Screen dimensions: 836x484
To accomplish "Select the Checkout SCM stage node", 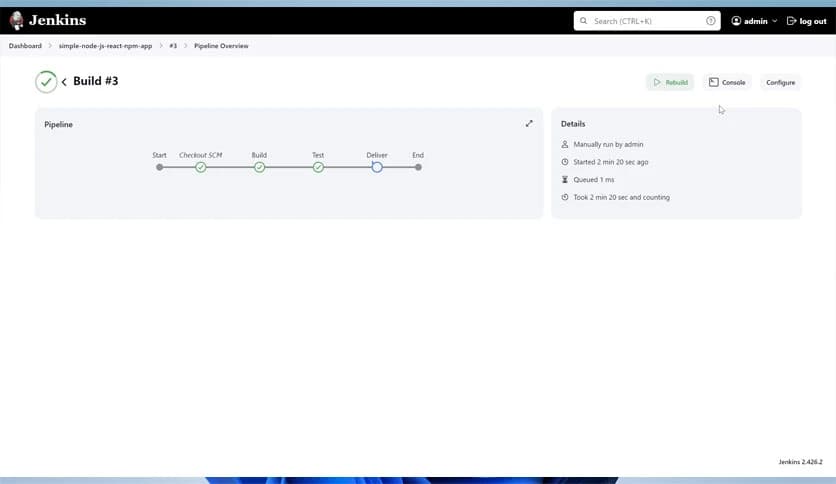I will (x=200, y=167).
